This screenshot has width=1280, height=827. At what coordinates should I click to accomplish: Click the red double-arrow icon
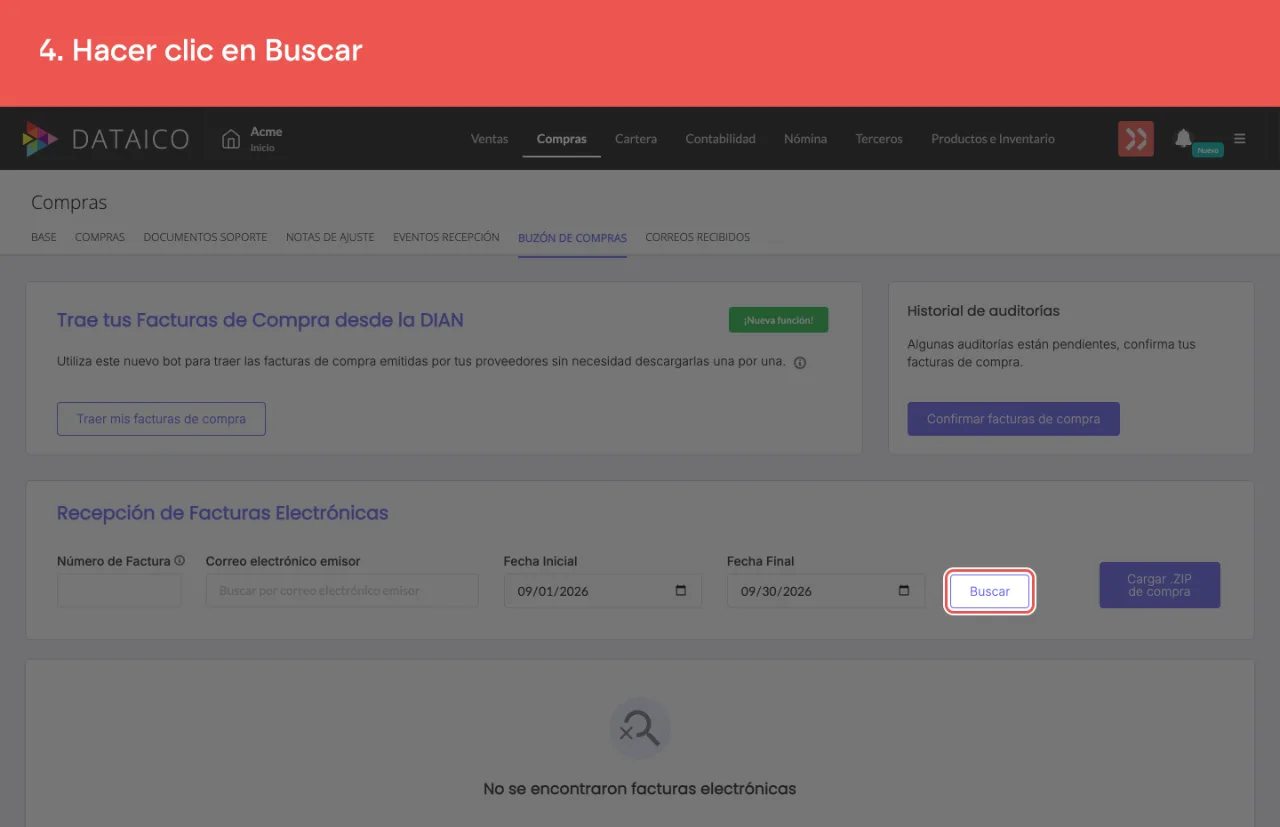1136,139
